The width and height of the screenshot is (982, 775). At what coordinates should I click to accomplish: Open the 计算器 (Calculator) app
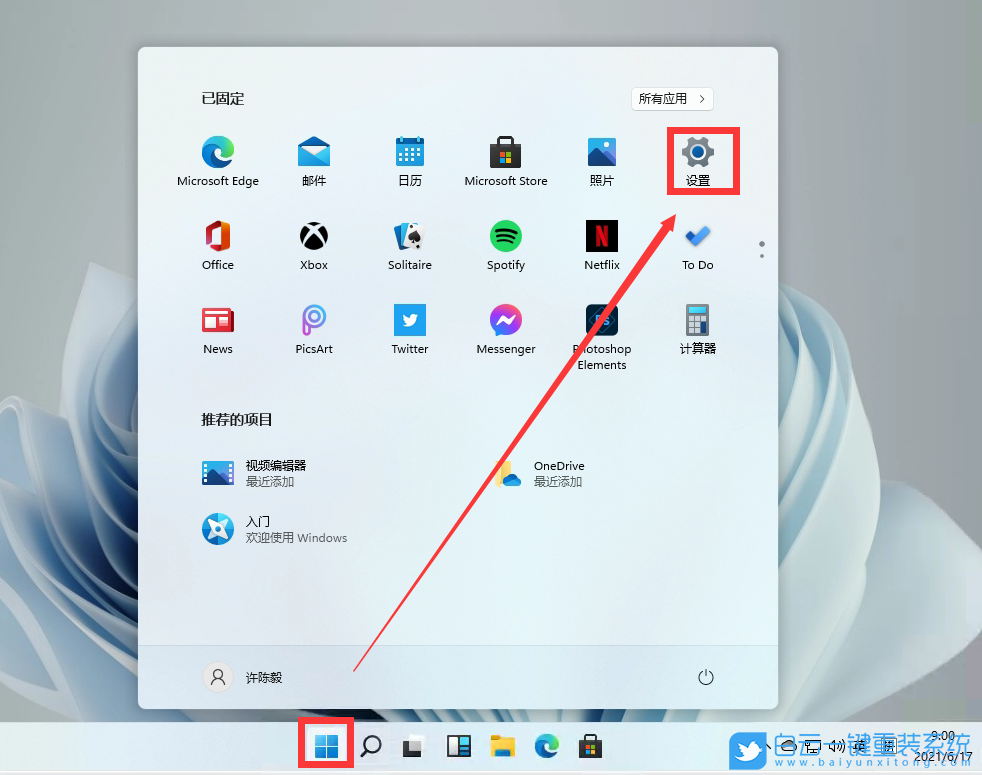[x=697, y=323]
